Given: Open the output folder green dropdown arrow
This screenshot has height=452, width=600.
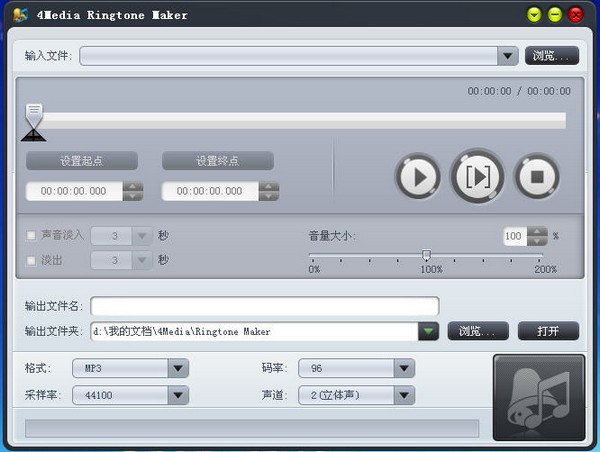Looking at the screenshot, I should (x=428, y=331).
